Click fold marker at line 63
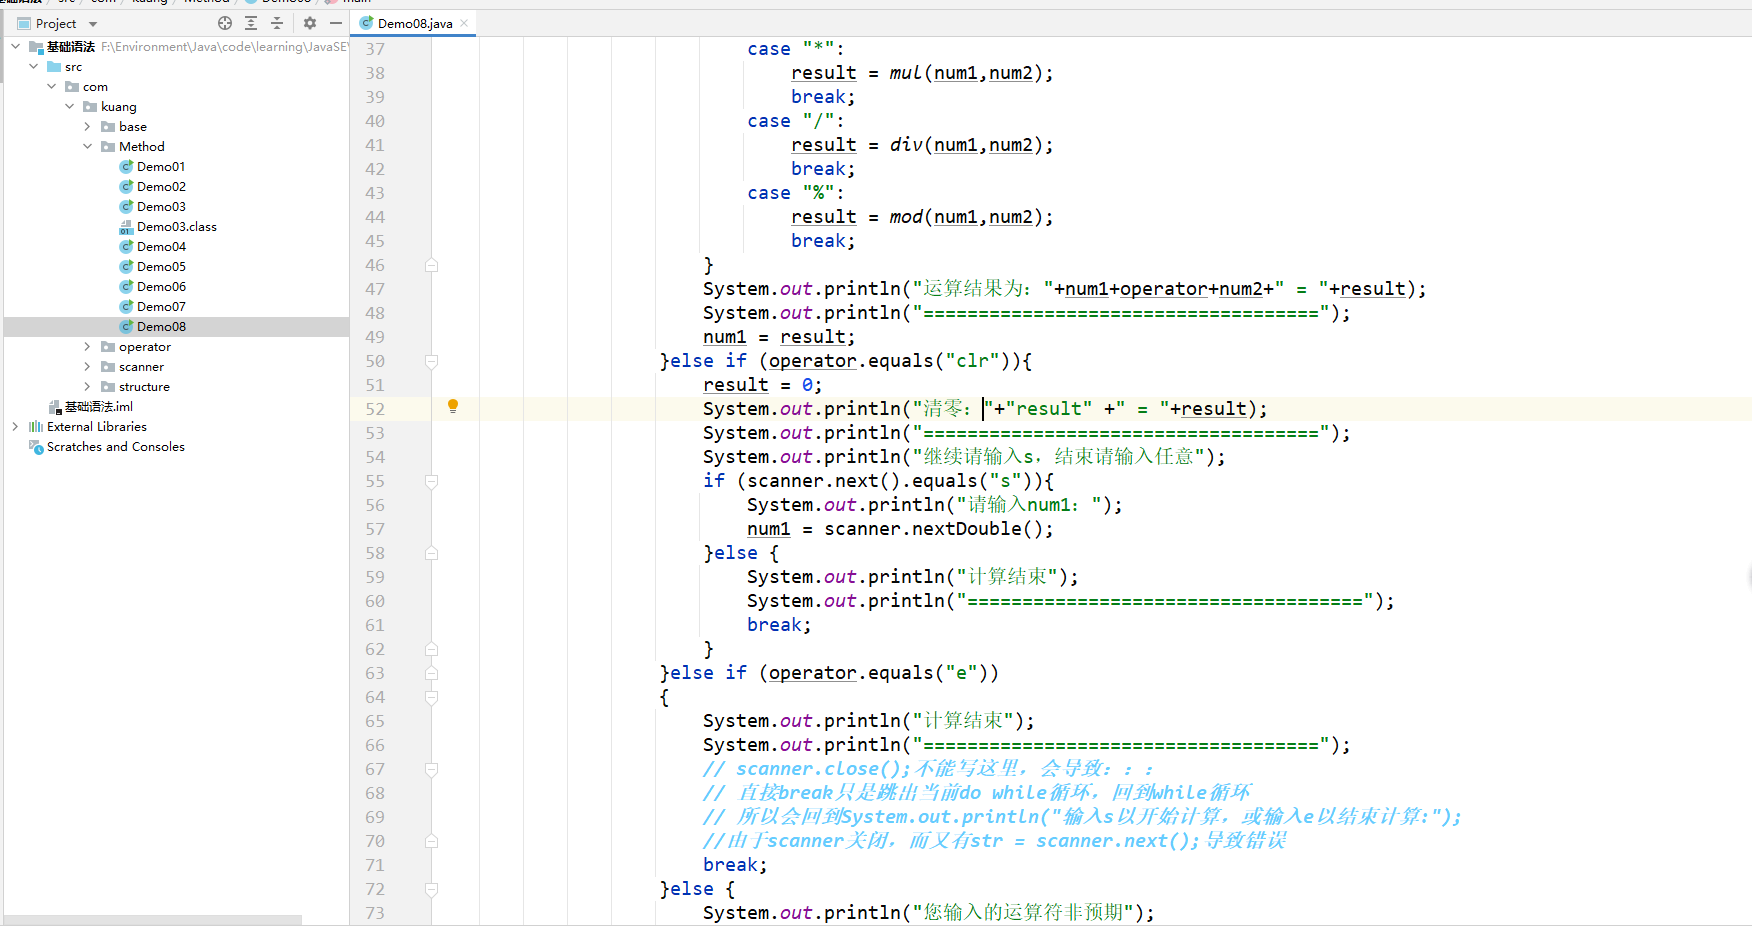Screen dimensions: 1752x926 (x=432, y=673)
